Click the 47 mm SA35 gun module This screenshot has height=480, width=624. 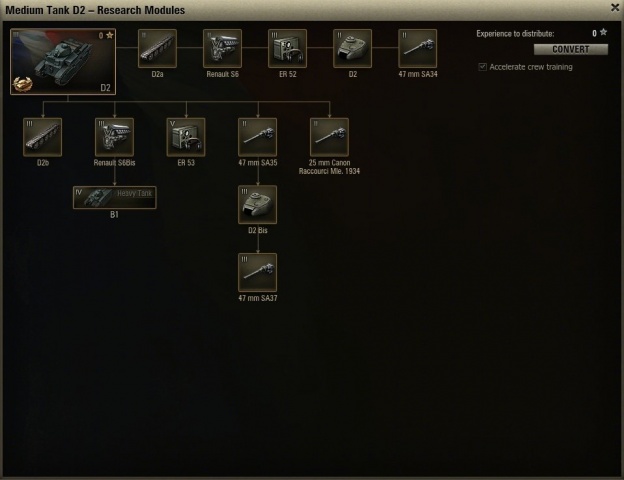tap(257, 137)
